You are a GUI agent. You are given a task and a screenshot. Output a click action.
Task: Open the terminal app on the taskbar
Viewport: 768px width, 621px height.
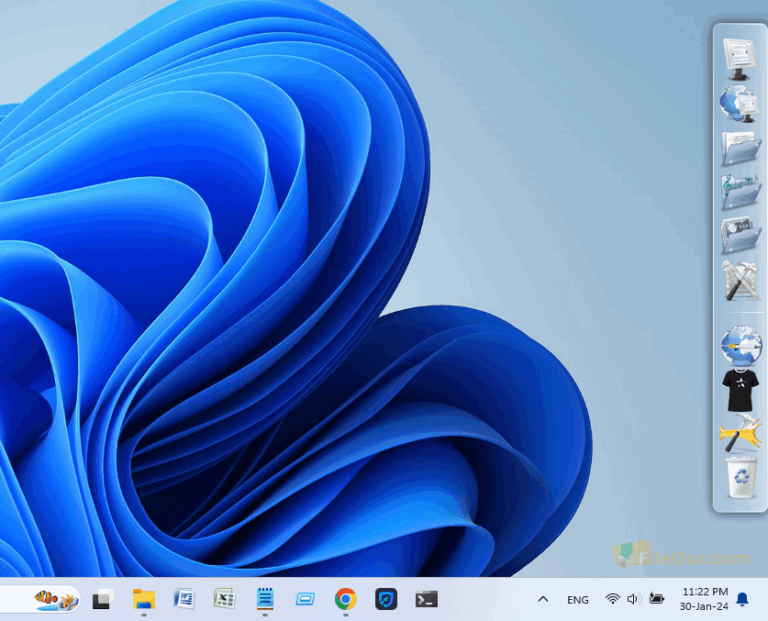[426, 599]
